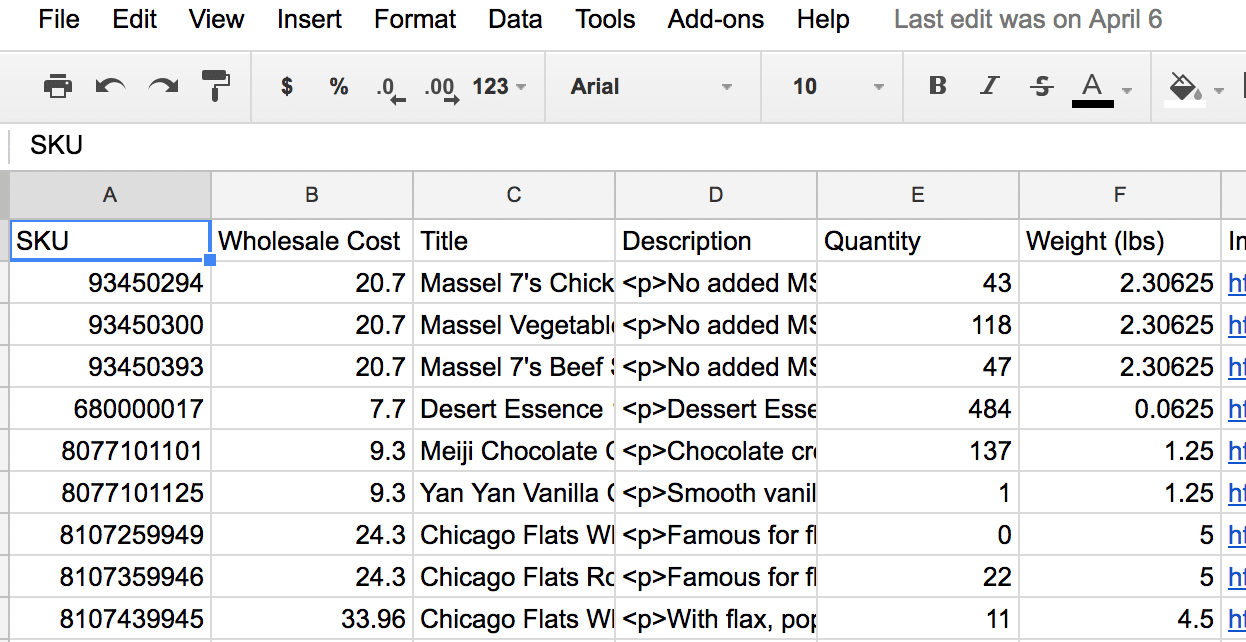Click the 'Last edit was on April 6' link
This screenshot has width=1246, height=642.
click(1027, 19)
